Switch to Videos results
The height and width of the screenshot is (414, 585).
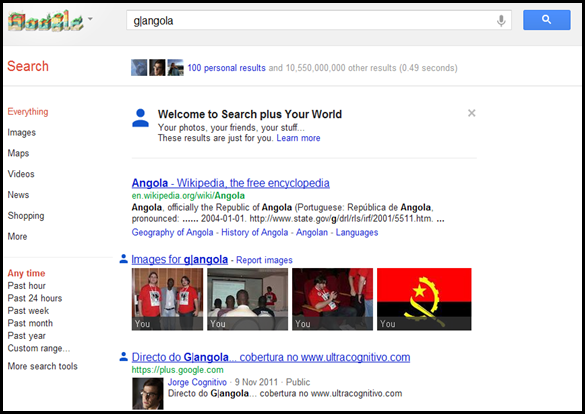pyautogui.click(x=21, y=174)
